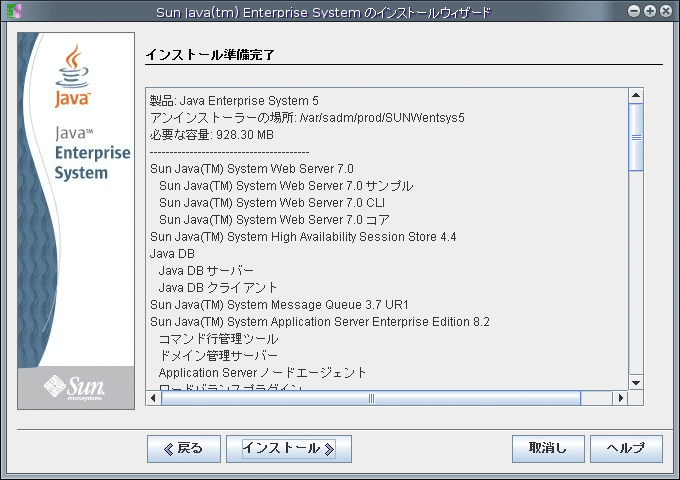Select the 必要な容量: 928.30 MB line
This screenshot has width=680, height=480.
coord(212,135)
